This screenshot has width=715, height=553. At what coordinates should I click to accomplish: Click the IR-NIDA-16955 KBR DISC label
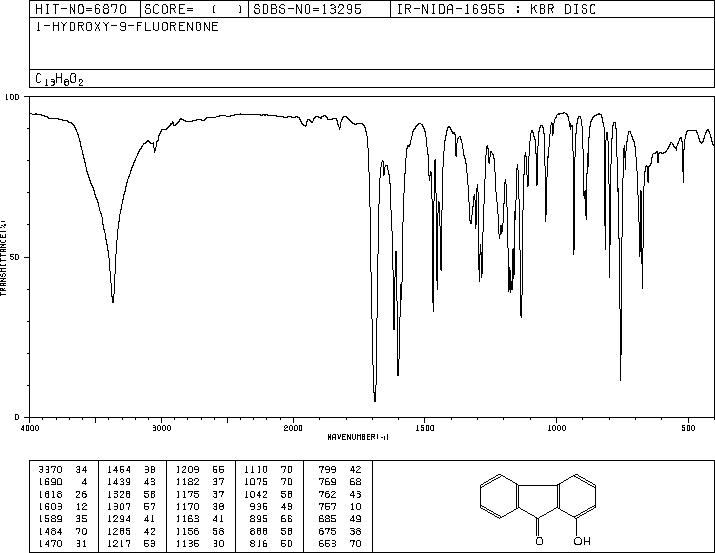point(496,9)
